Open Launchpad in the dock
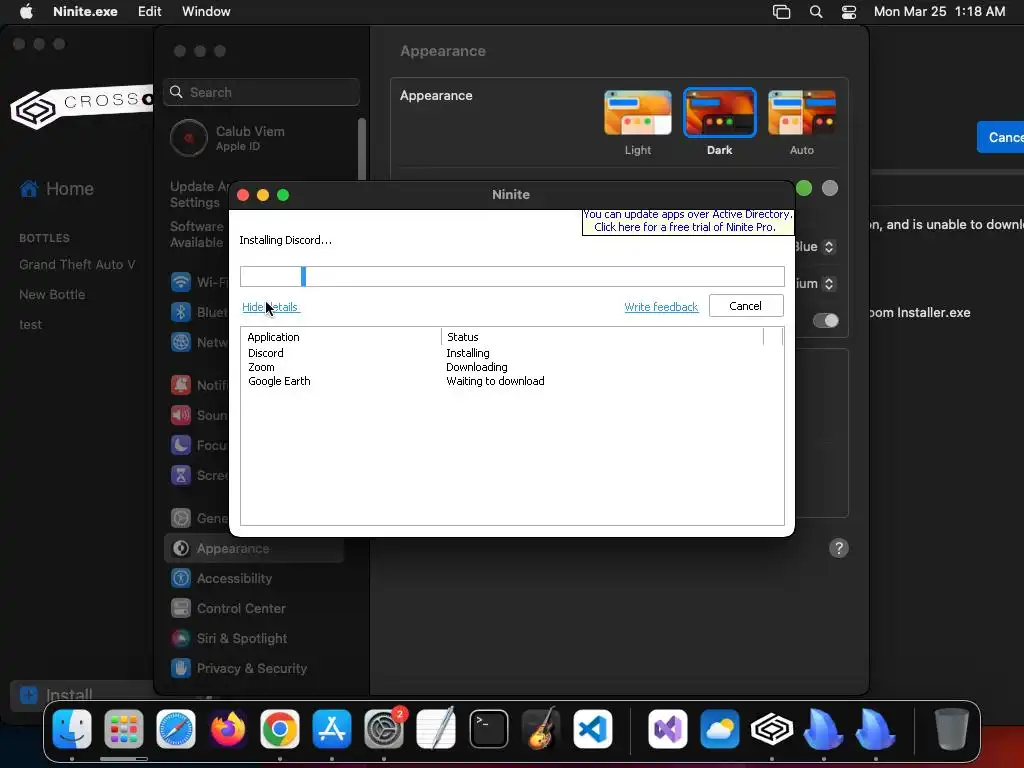This screenshot has height=768, width=1024. [x=123, y=729]
